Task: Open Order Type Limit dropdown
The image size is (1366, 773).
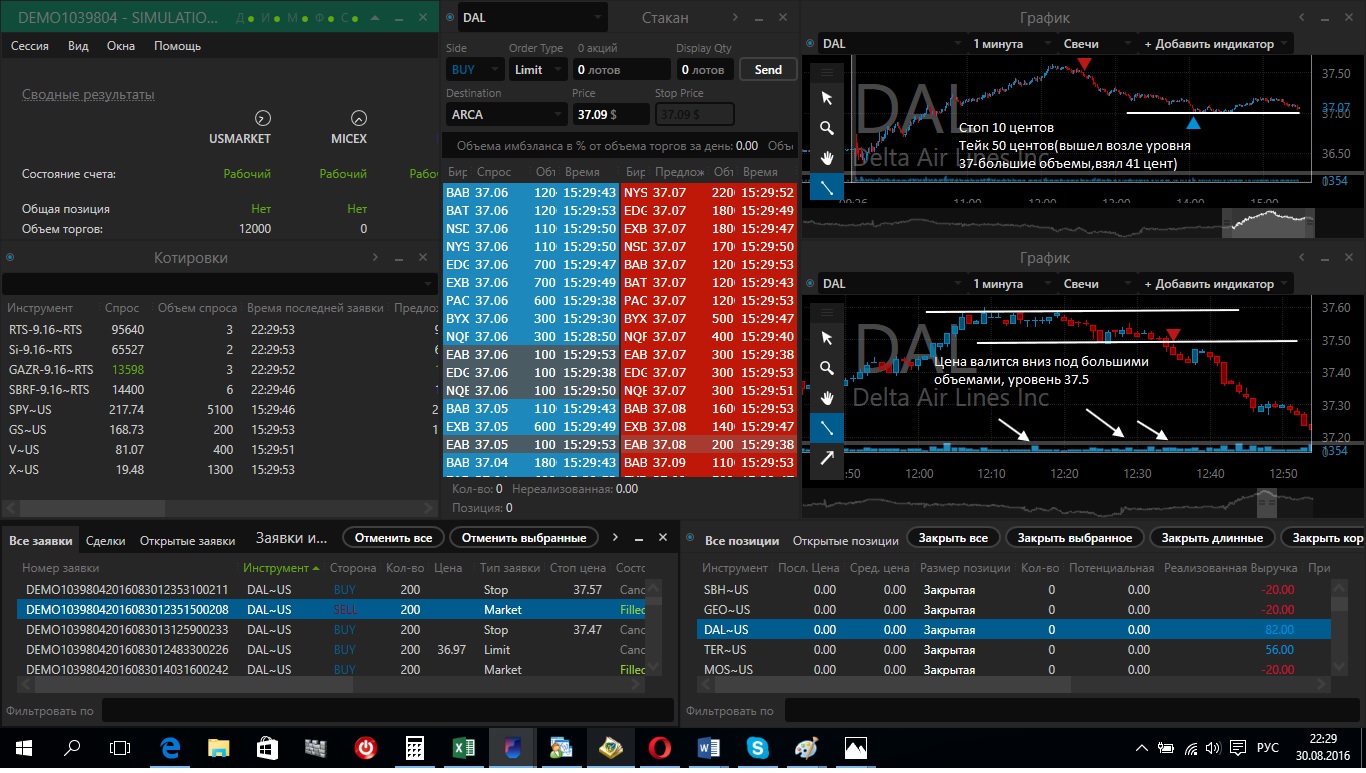Action: click(537, 70)
